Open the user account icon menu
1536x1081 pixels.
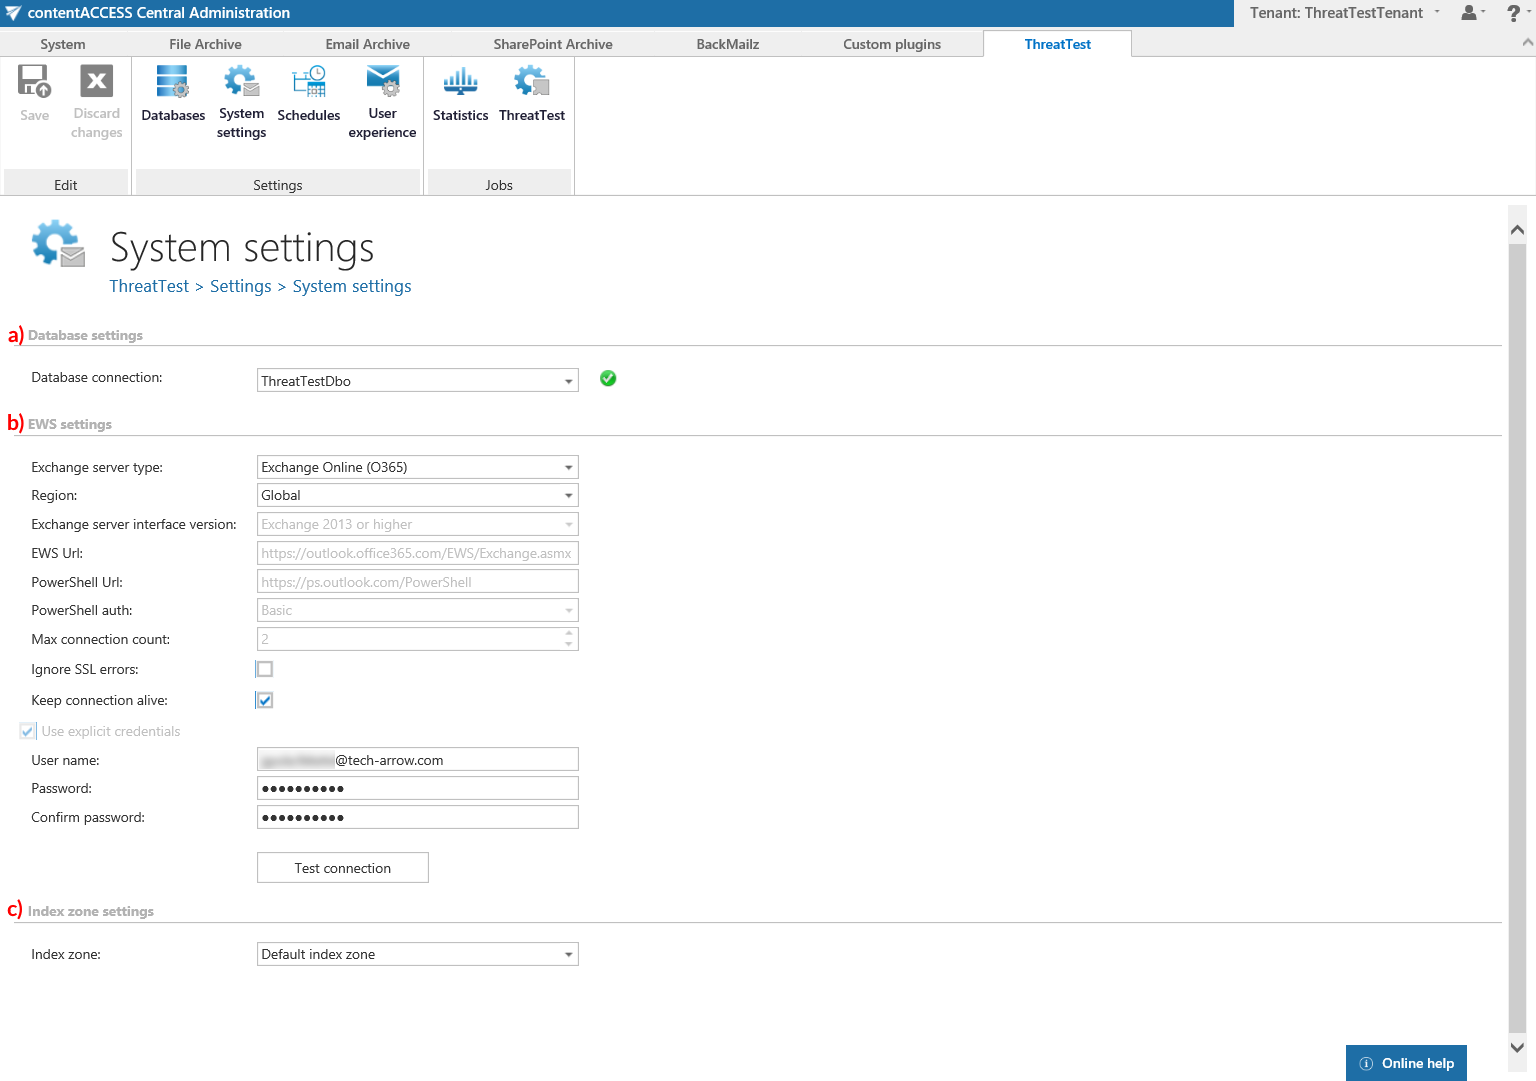click(1469, 13)
